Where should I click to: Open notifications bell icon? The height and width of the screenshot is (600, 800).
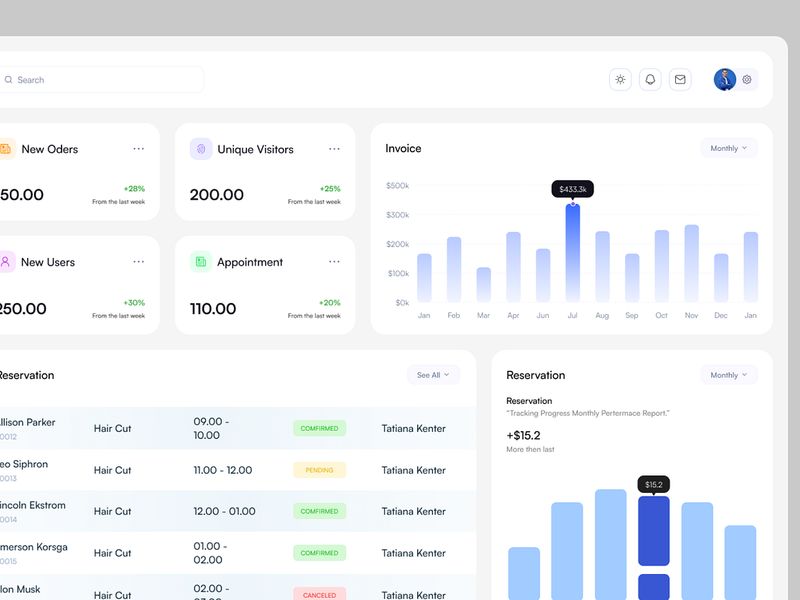tap(650, 80)
